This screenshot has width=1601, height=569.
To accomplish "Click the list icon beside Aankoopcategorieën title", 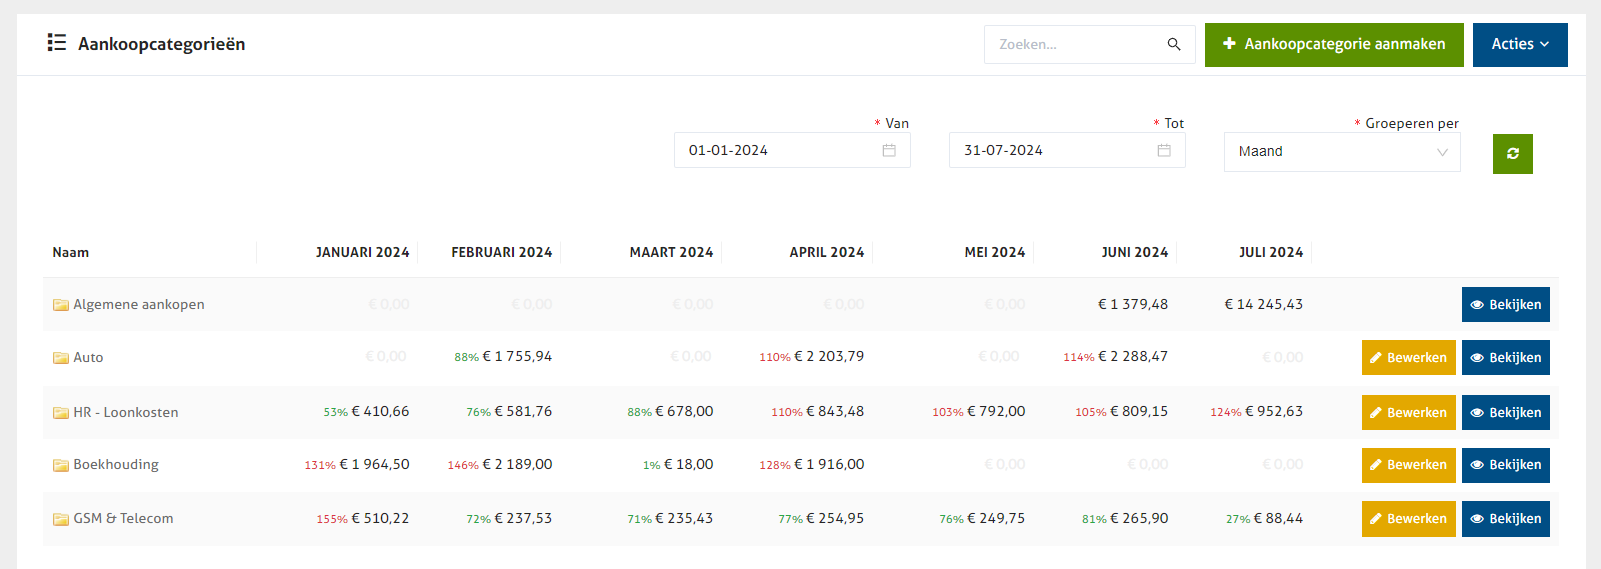I will tap(57, 43).
